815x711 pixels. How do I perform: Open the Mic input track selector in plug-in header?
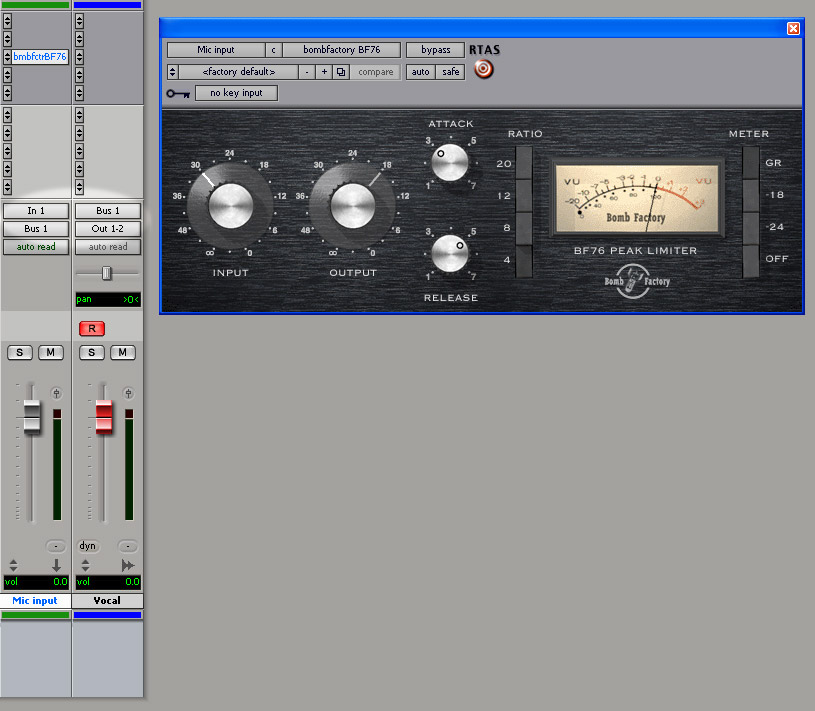(216, 49)
